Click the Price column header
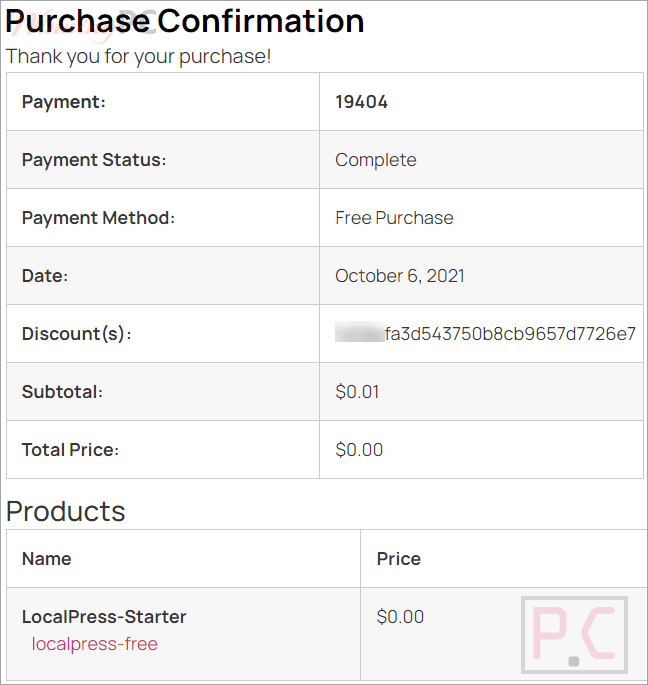Viewport: 648px width, 685px height. [399, 559]
